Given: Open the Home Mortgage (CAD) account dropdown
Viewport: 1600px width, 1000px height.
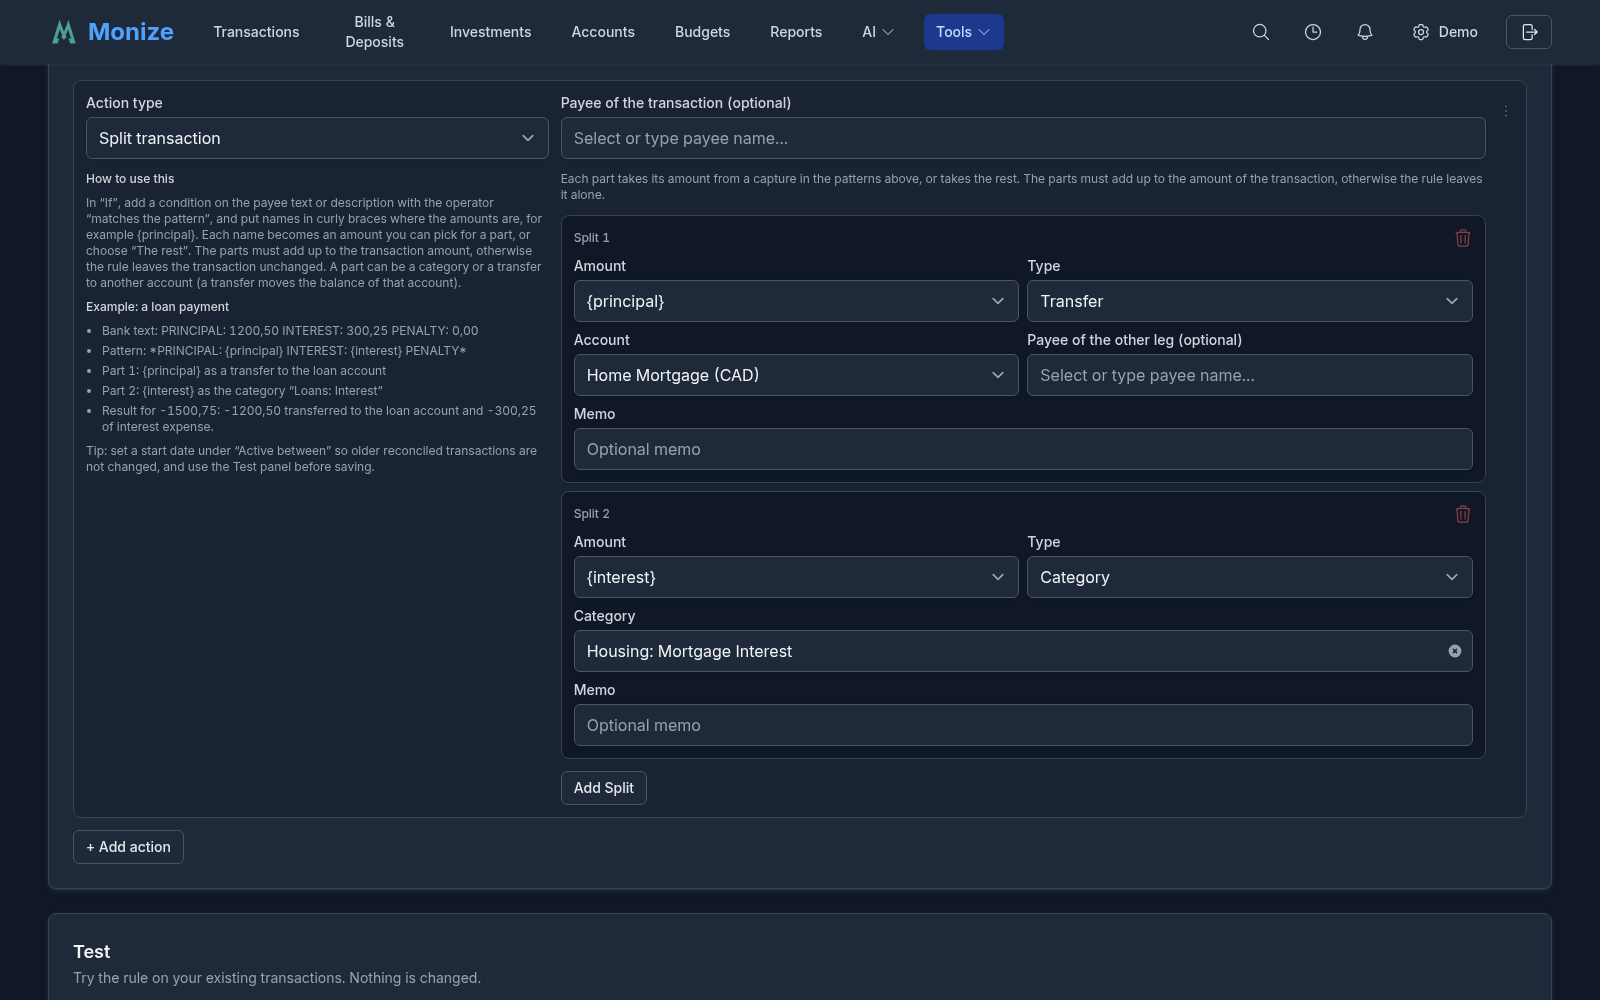Looking at the screenshot, I should click(x=796, y=375).
